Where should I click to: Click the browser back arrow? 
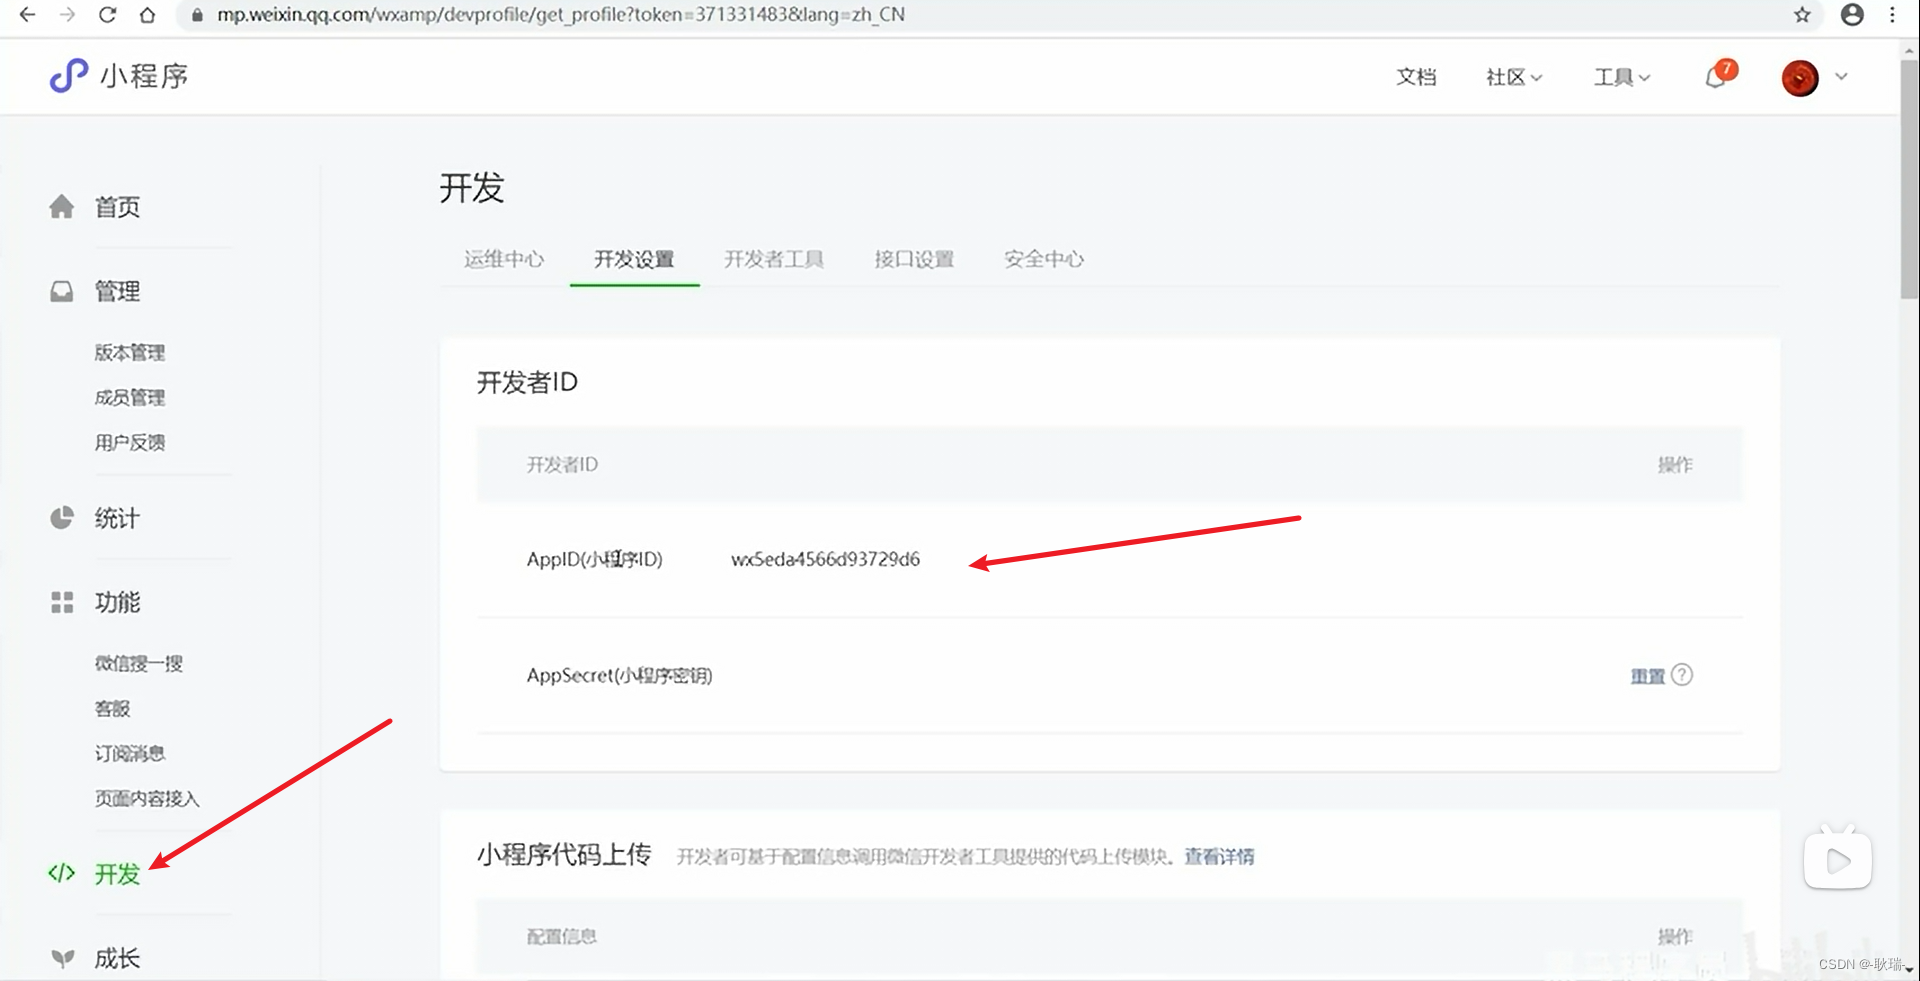(27, 15)
